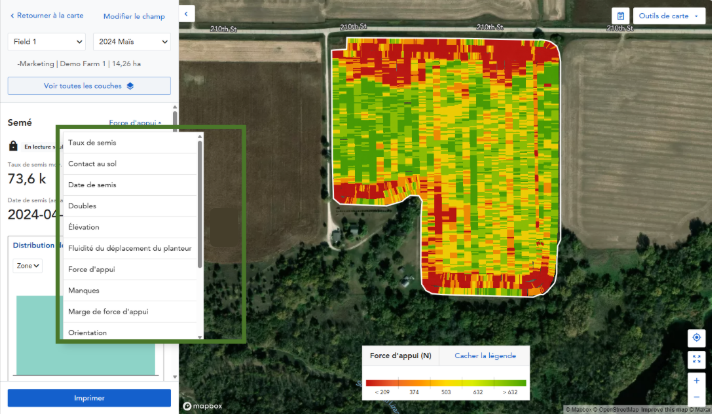The width and height of the screenshot is (712, 414).
Task: Click the teal distribution chart bar
Action: click(85, 335)
